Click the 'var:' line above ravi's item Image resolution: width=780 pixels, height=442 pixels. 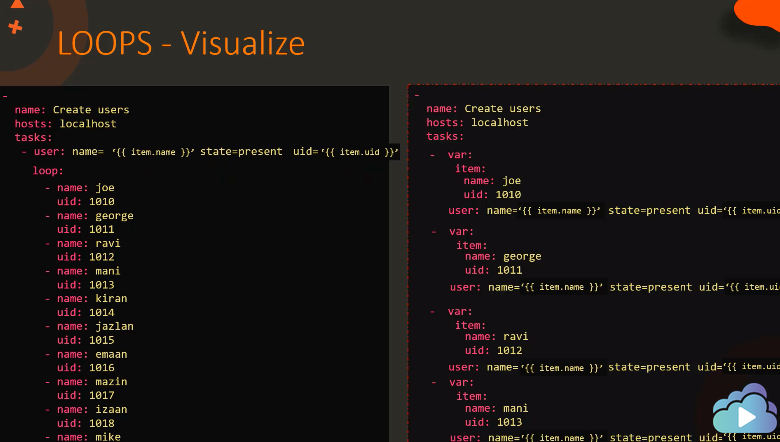click(460, 312)
